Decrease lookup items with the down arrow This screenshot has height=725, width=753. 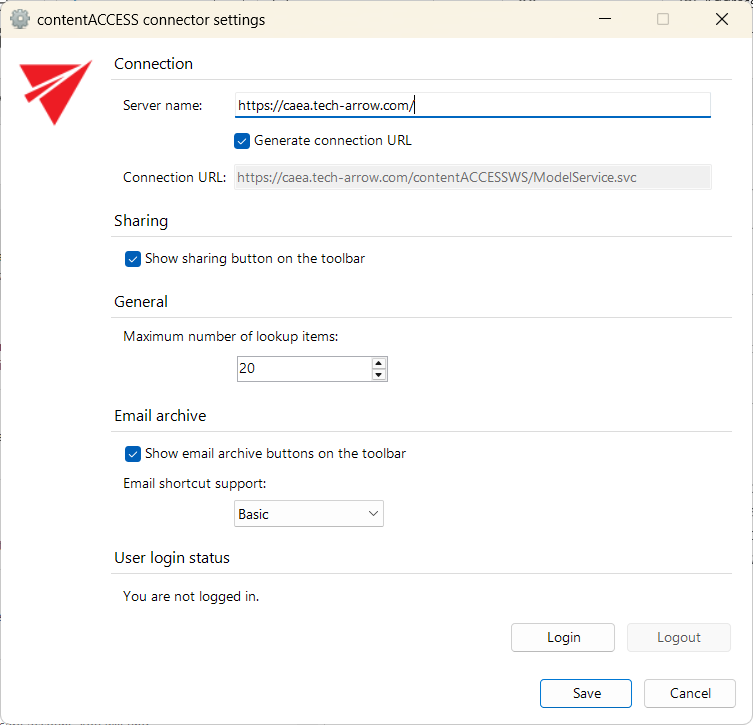[x=378, y=375]
